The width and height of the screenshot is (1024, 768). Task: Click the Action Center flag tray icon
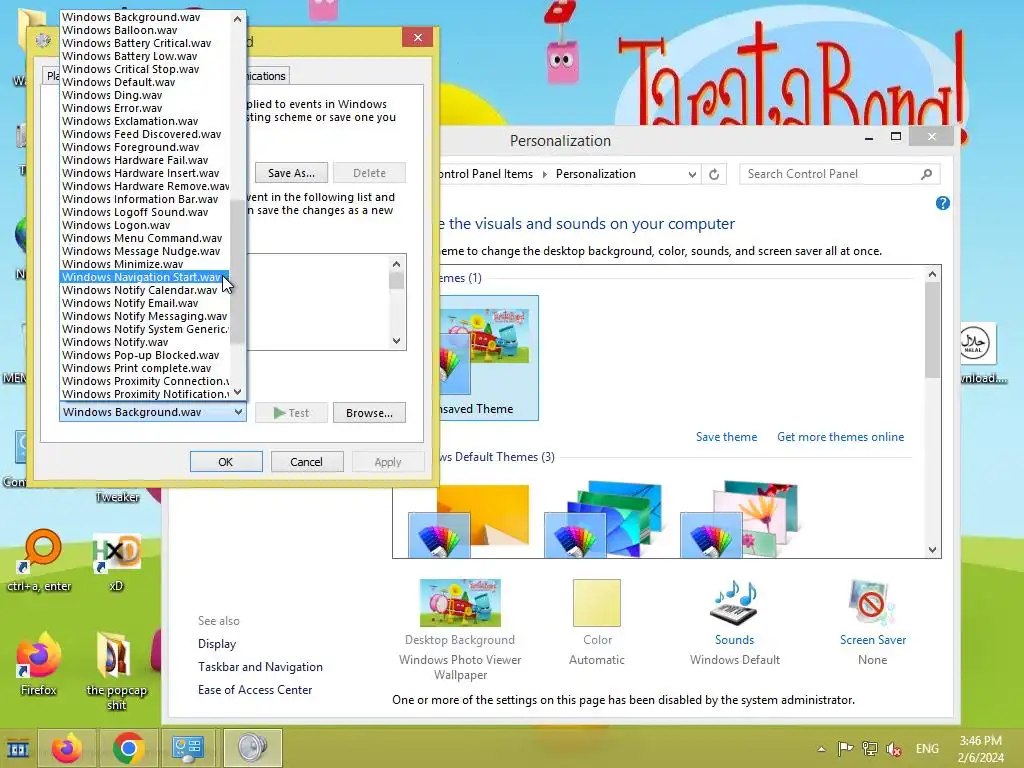(845, 749)
